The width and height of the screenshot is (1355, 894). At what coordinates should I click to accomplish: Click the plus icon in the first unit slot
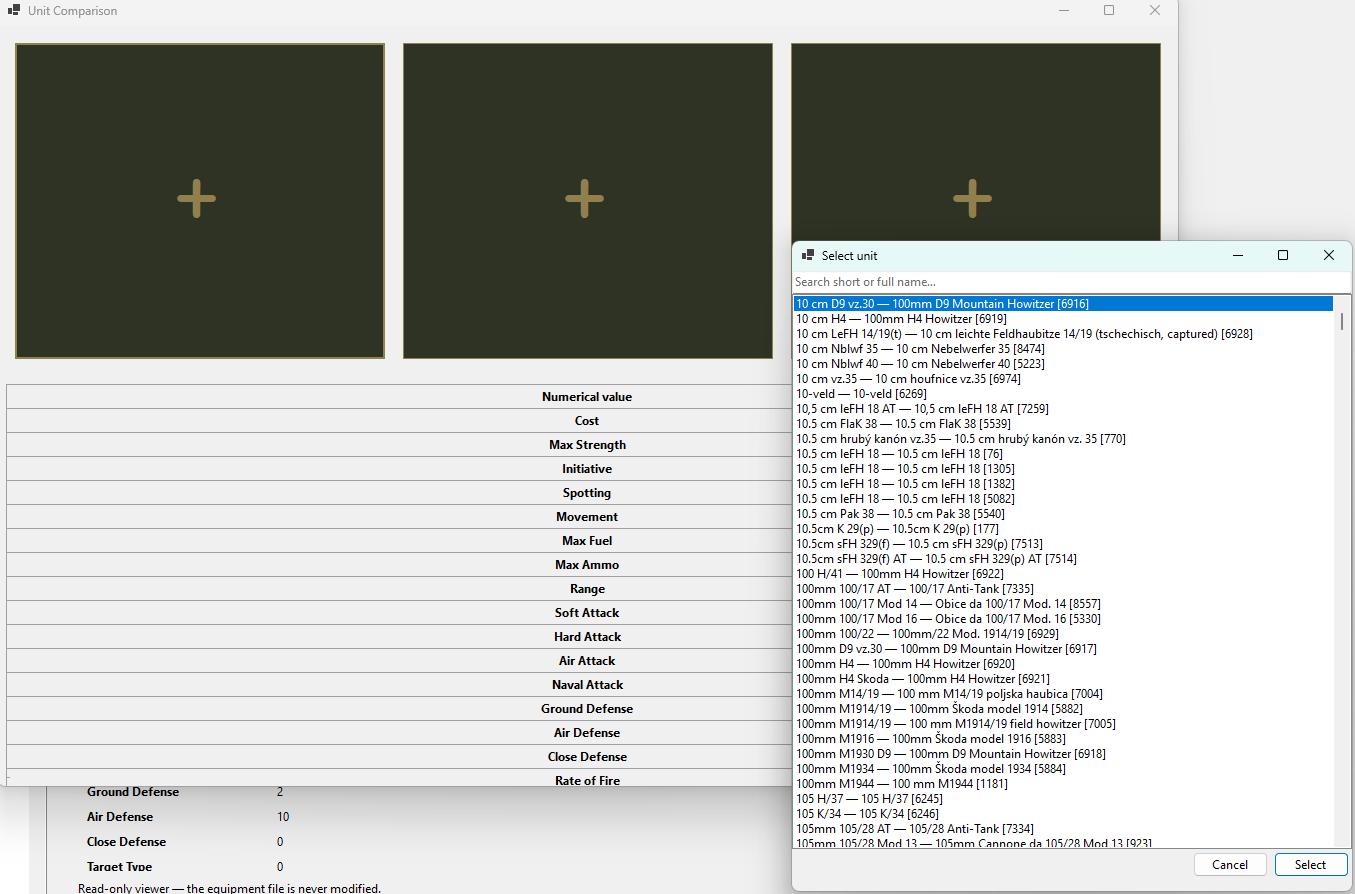tap(196, 199)
